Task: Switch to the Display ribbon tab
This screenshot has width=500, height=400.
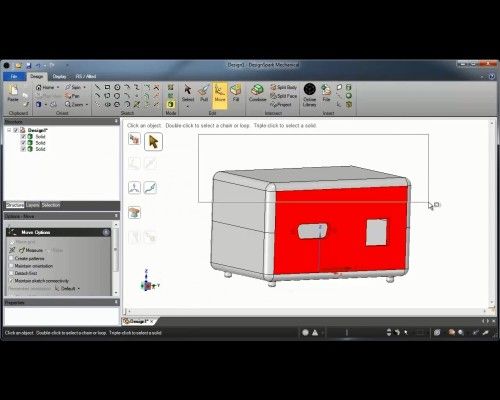Action: (59, 76)
